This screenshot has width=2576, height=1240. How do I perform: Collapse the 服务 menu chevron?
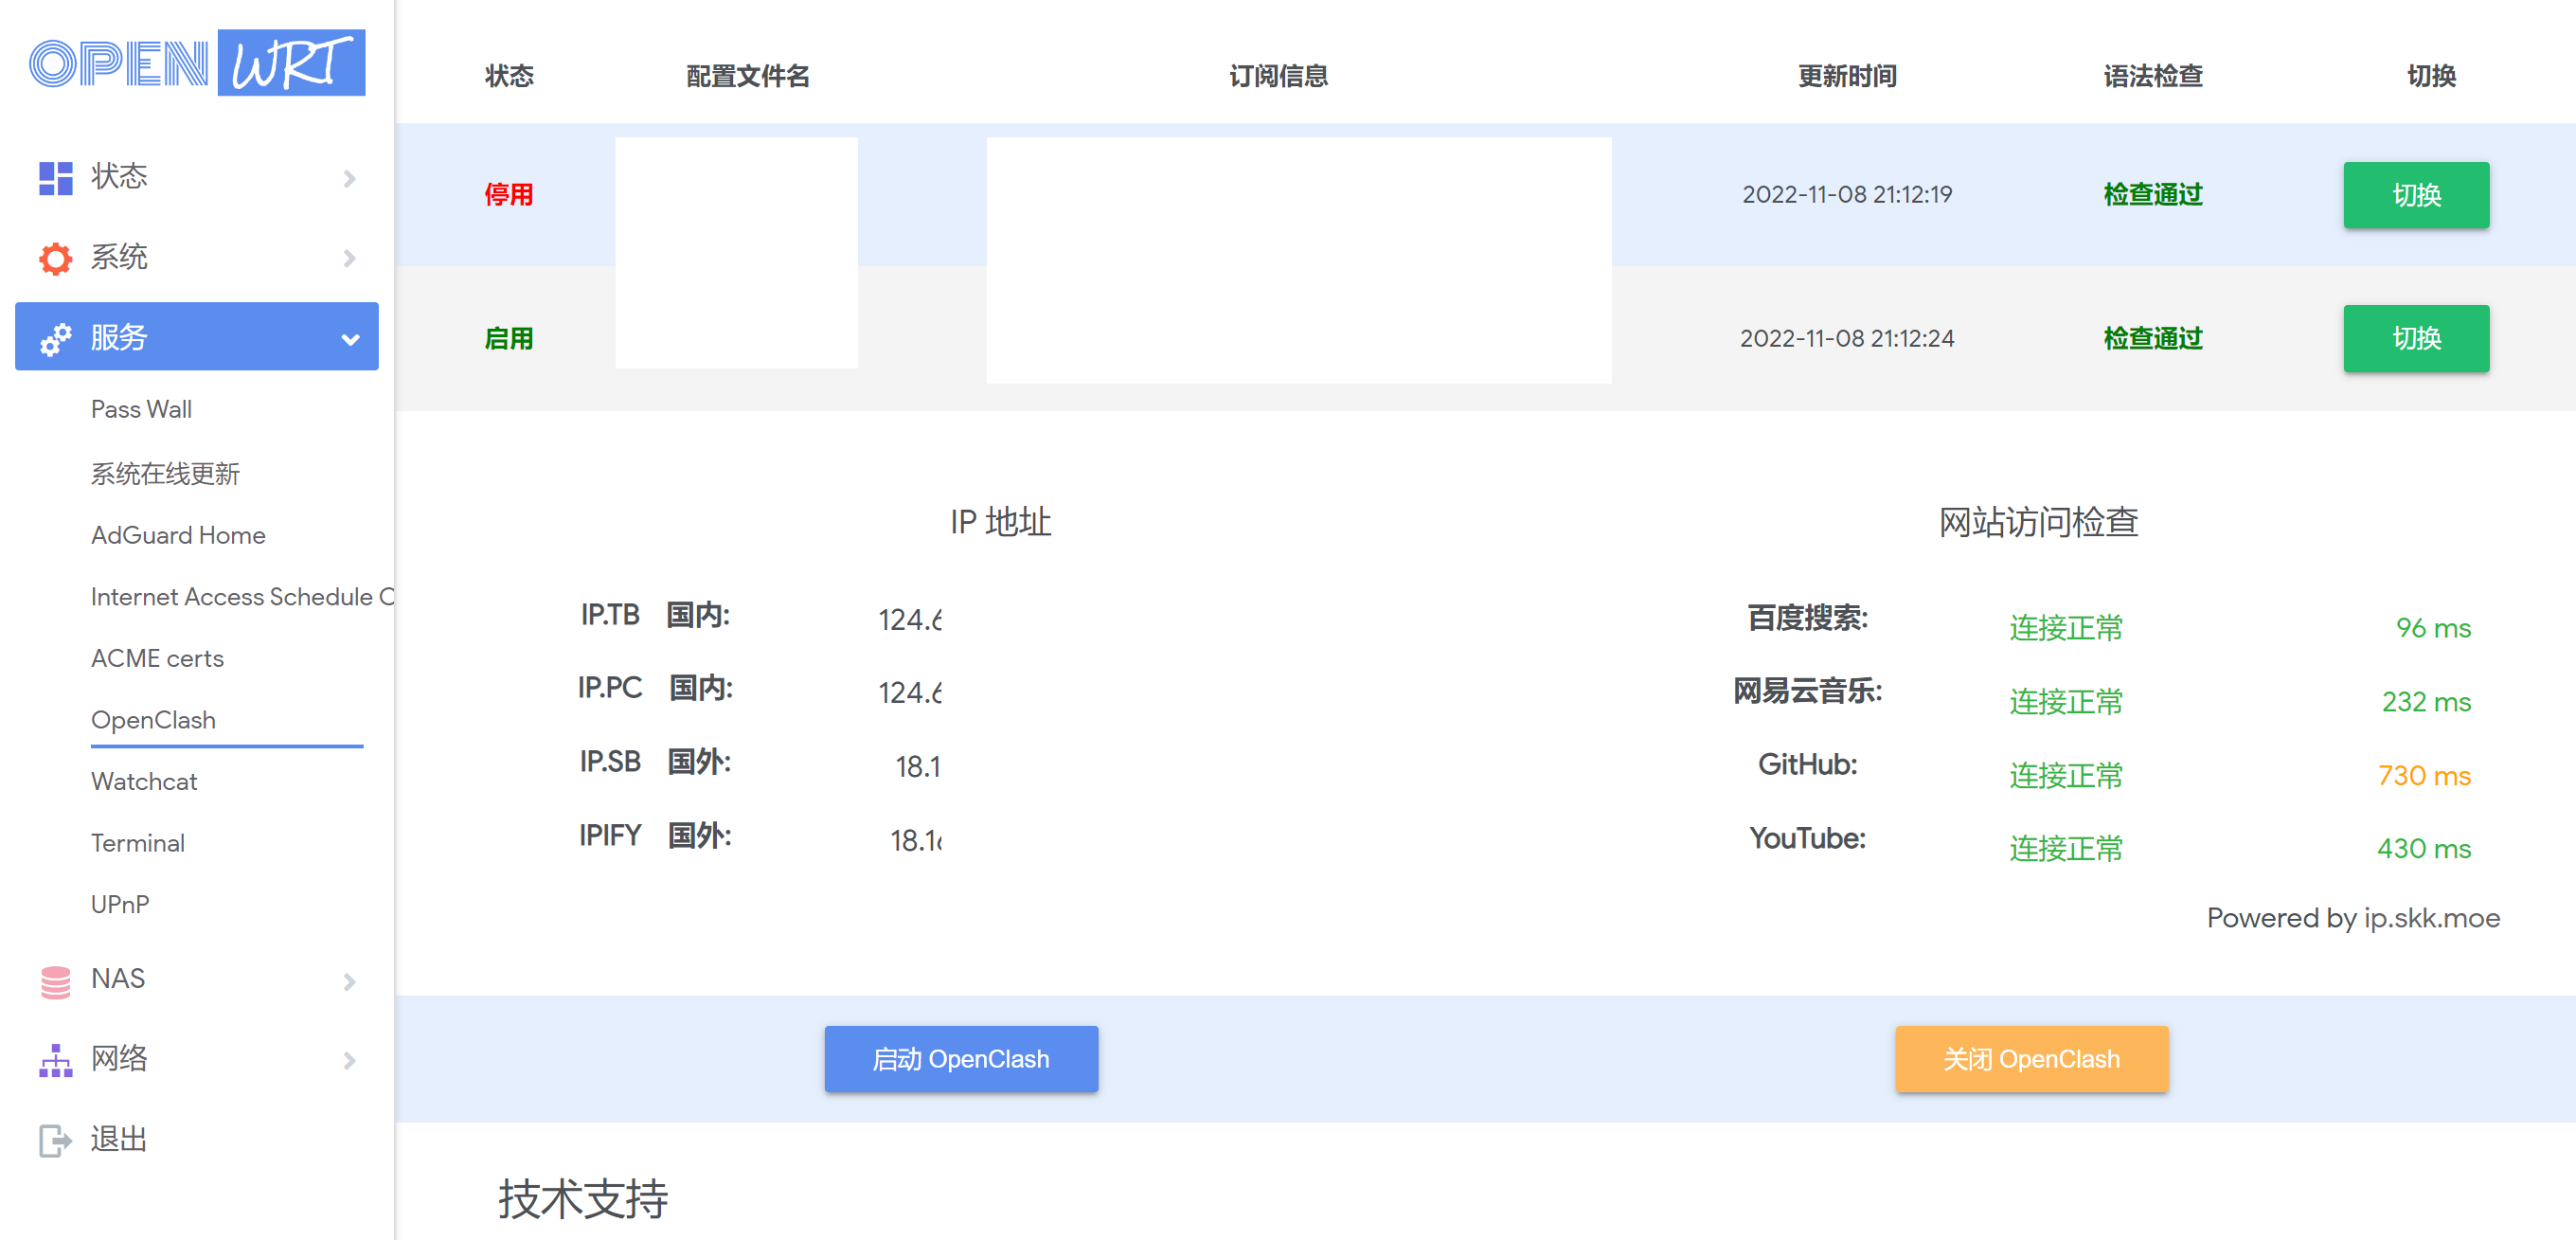point(350,339)
